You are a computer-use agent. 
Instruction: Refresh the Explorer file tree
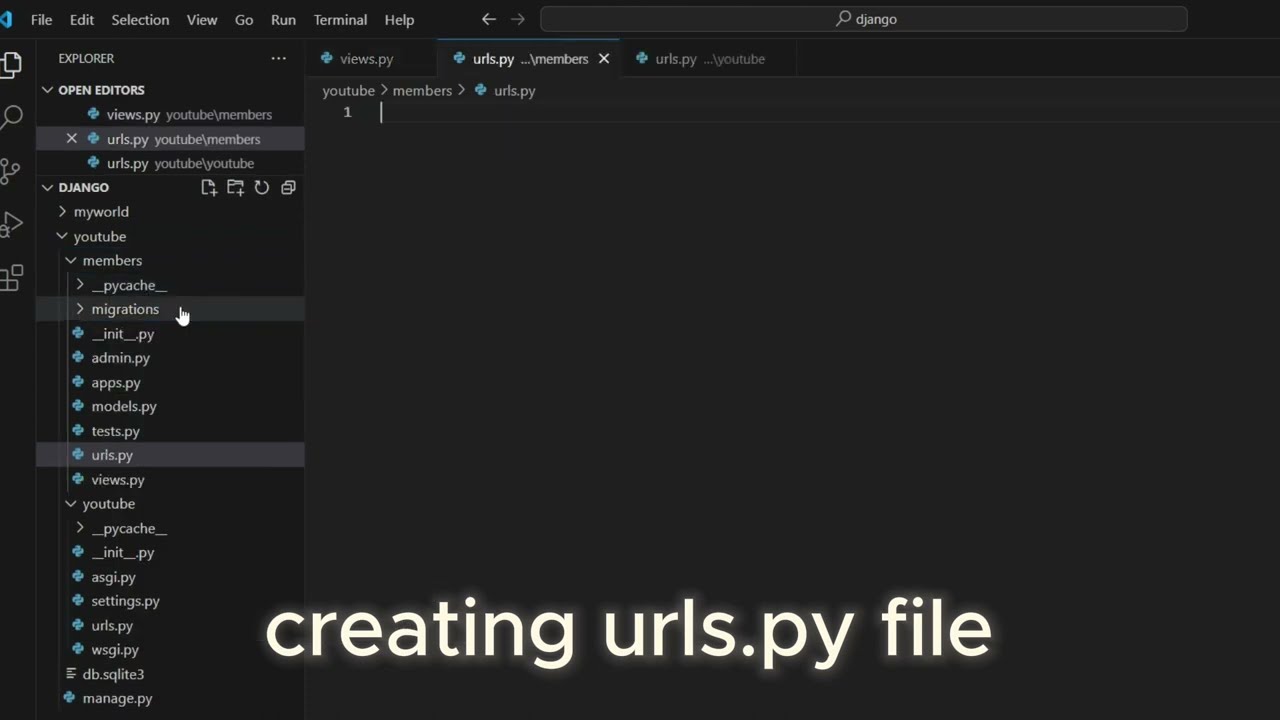(x=262, y=187)
